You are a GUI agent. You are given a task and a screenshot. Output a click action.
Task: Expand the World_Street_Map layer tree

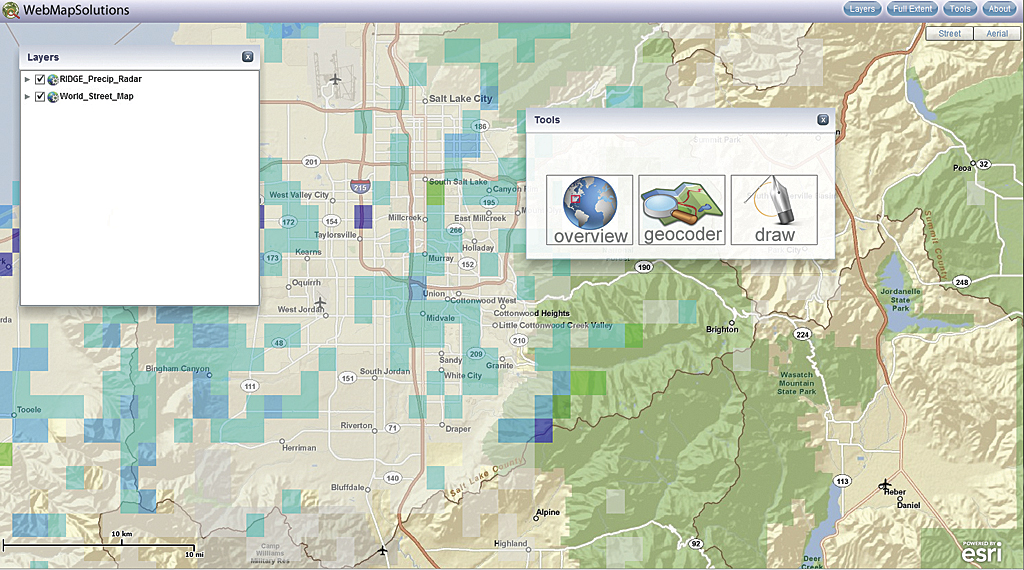[27, 97]
